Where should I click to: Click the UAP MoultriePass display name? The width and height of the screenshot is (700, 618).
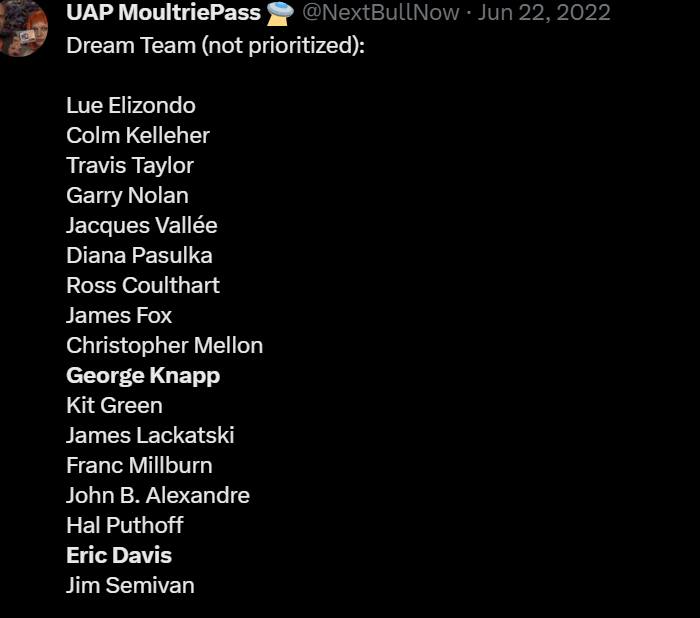tap(163, 13)
